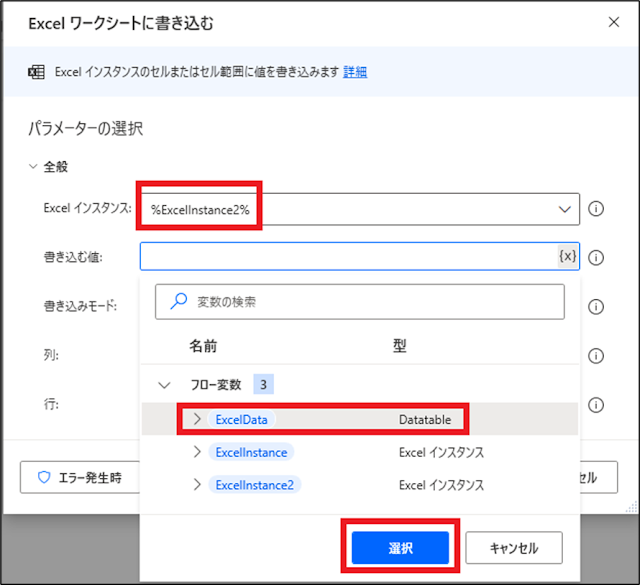Click the 型 column header
Screen dimensions: 640x585
click(400, 346)
